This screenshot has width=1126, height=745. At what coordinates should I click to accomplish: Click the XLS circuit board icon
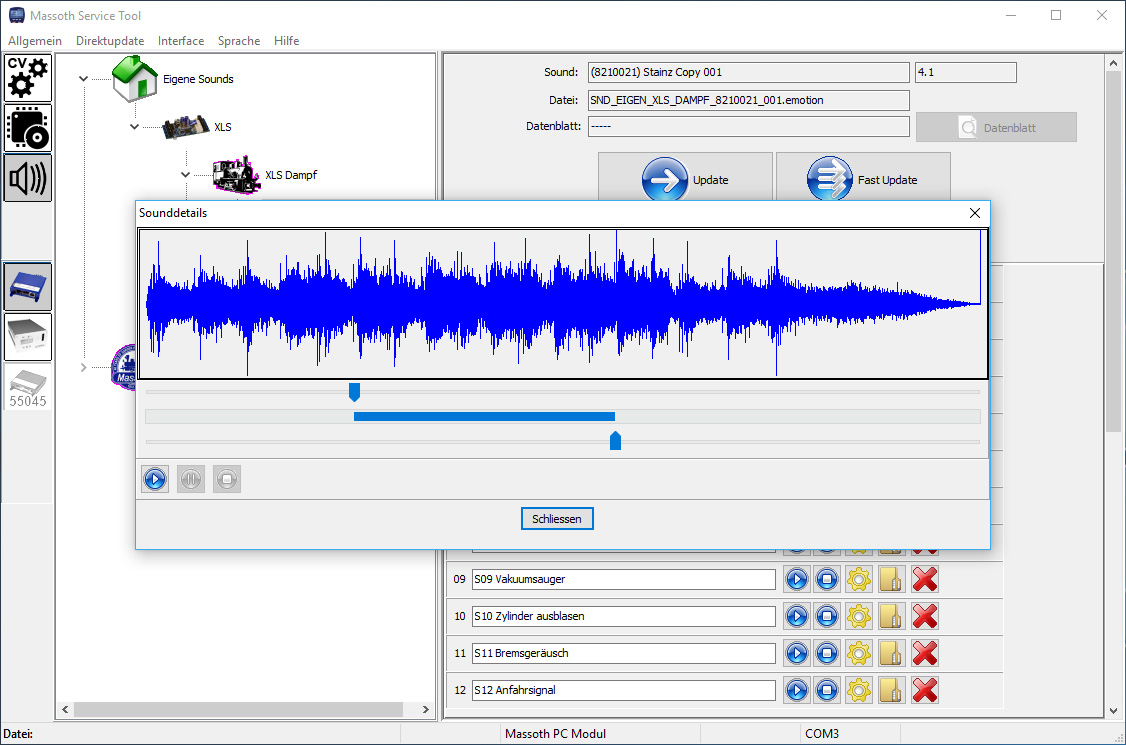[185, 127]
